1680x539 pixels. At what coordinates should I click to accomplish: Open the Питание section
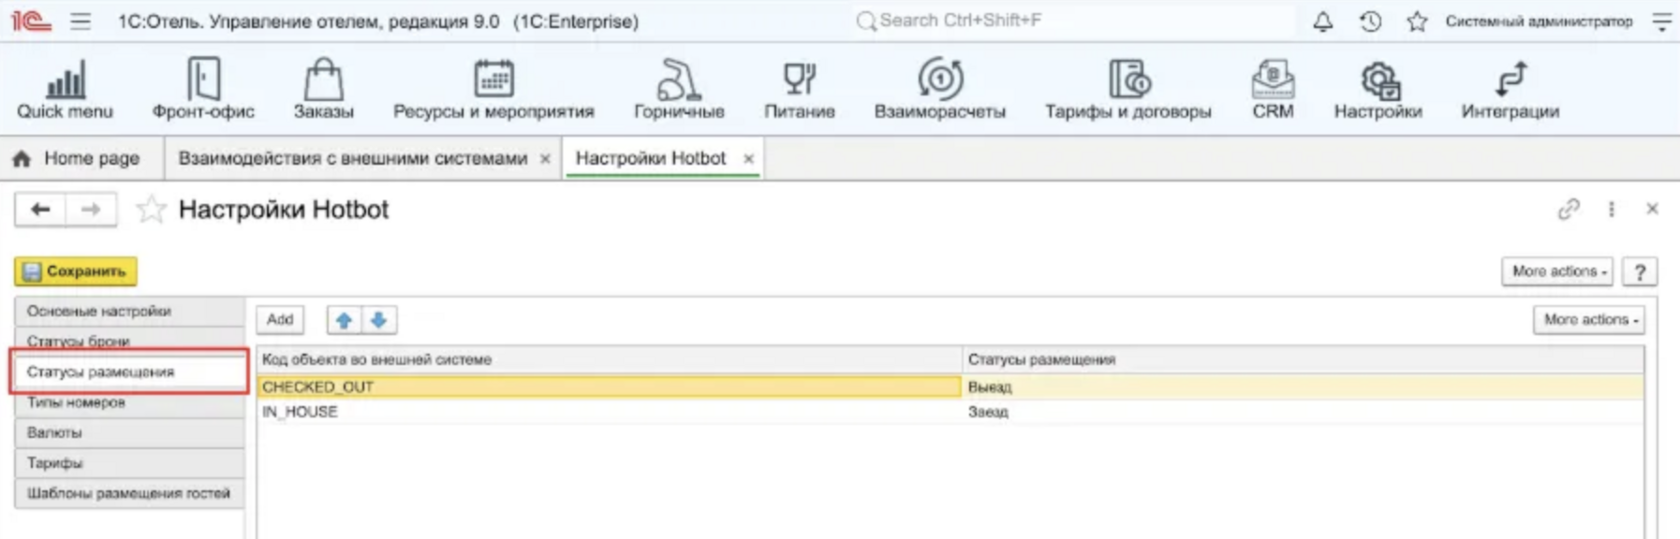pos(799,89)
